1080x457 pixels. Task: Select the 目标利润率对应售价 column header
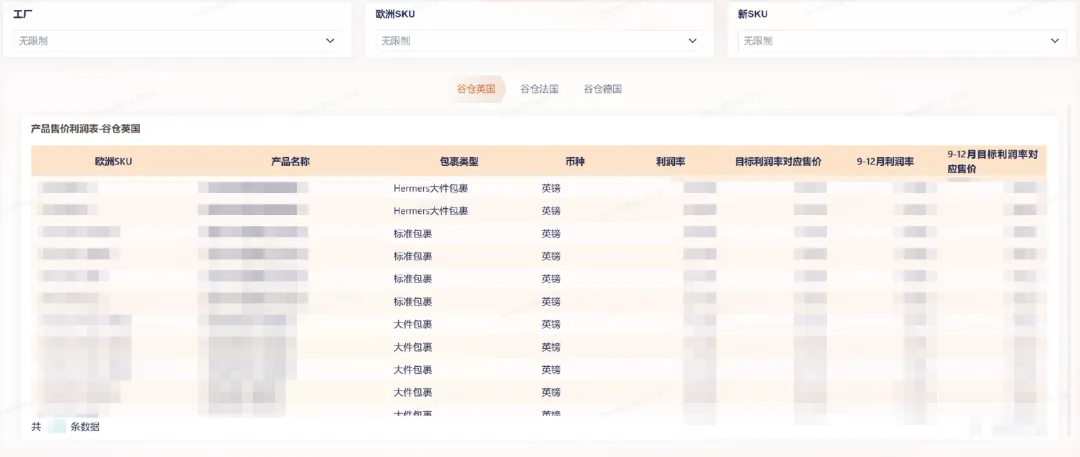(x=778, y=161)
